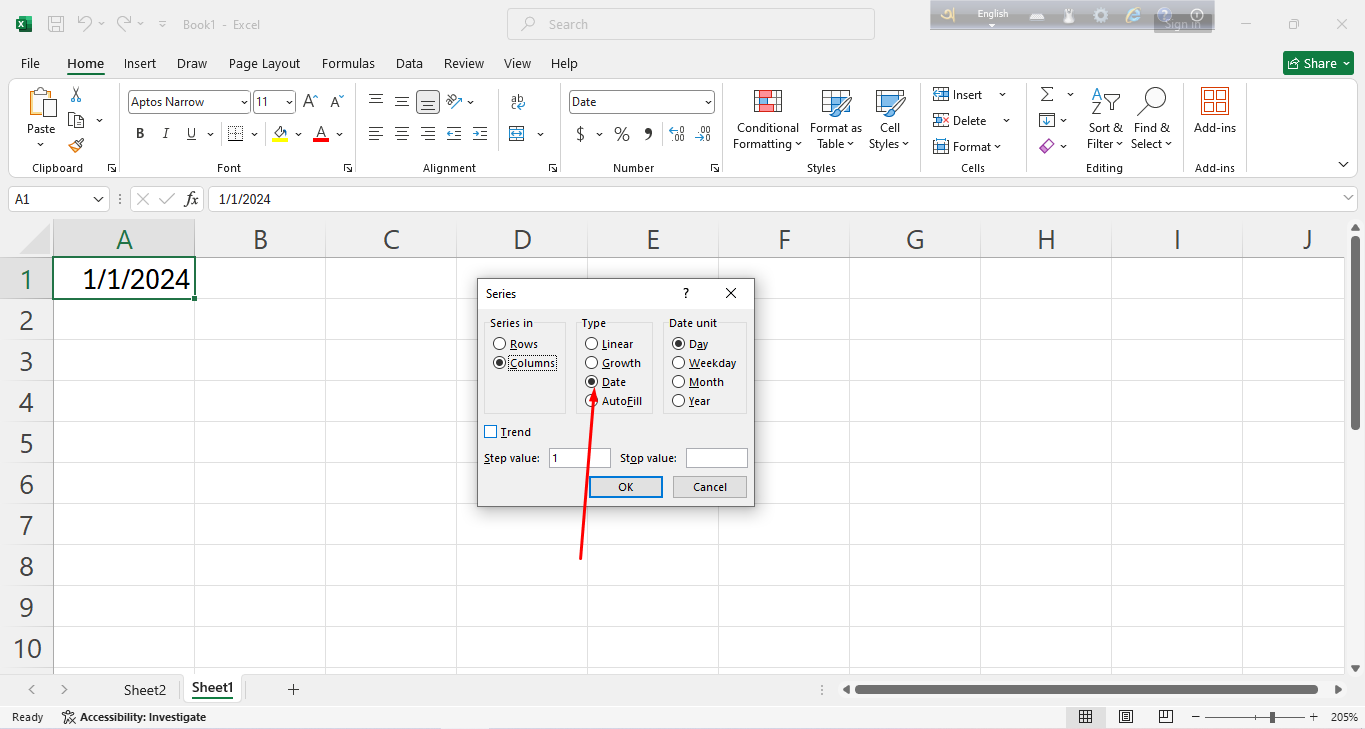Screen dimensions: 1365x729
Task: Switch to the Sheet2 worksheet tab
Action: [x=144, y=690]
